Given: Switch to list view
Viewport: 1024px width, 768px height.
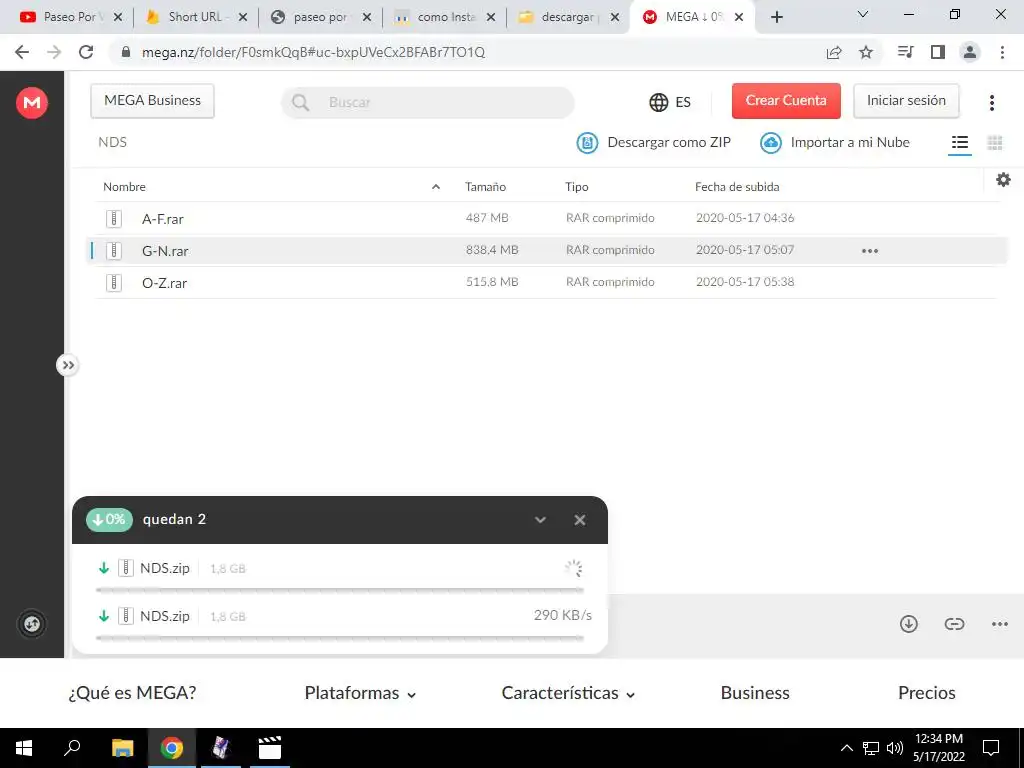Looking at the screenshot, I should click(x=959, y=142).
